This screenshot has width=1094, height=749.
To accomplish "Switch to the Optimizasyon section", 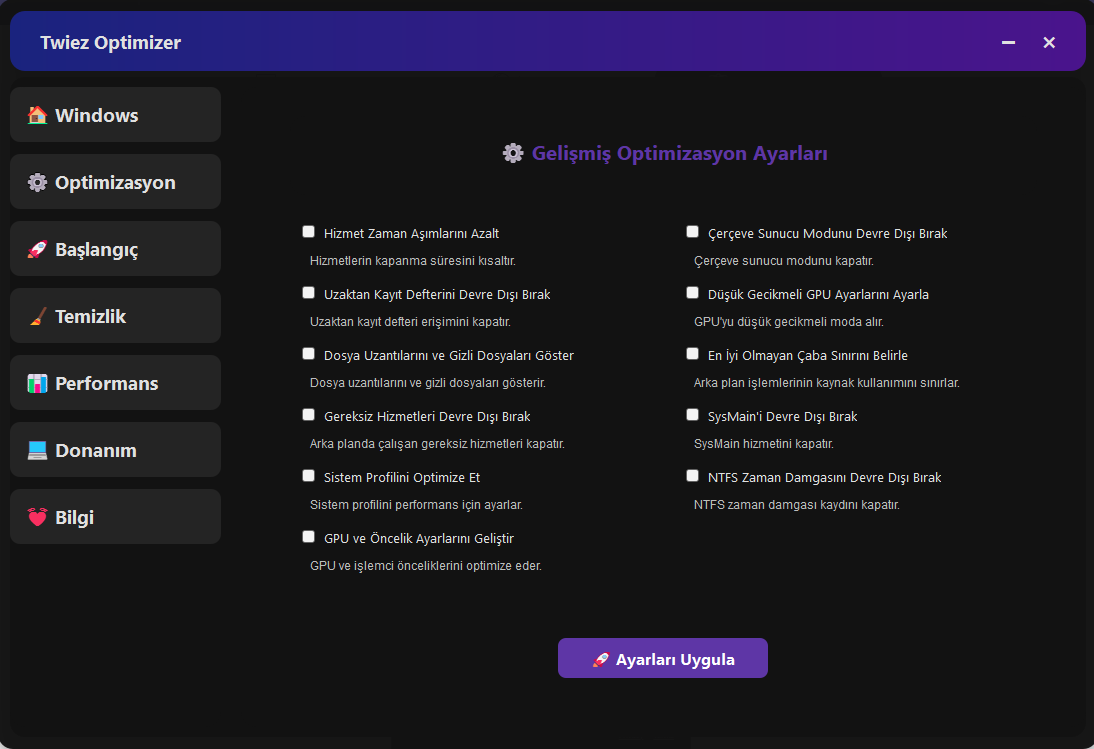I will pos(115,181).
